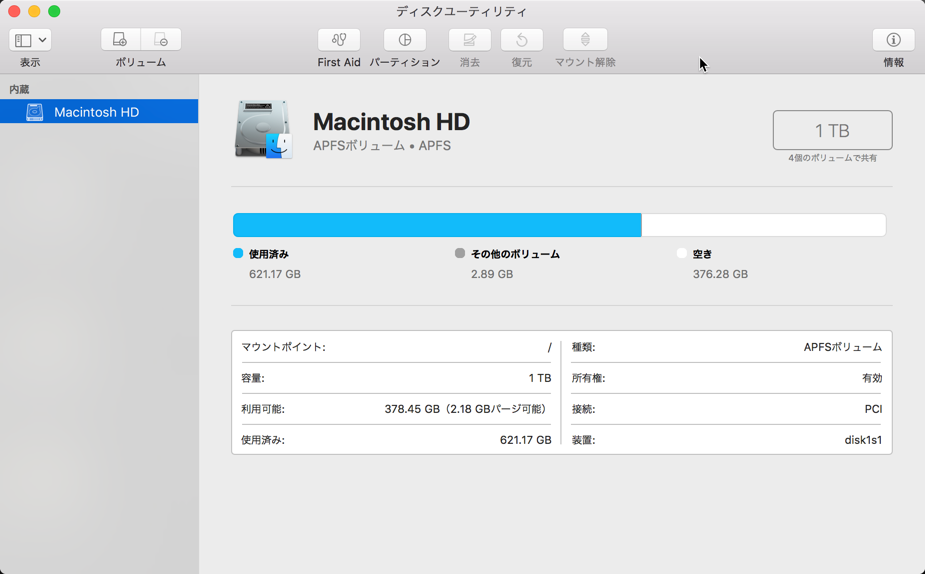Click the gray その他のボリューム legend dot

click(460, 253)
